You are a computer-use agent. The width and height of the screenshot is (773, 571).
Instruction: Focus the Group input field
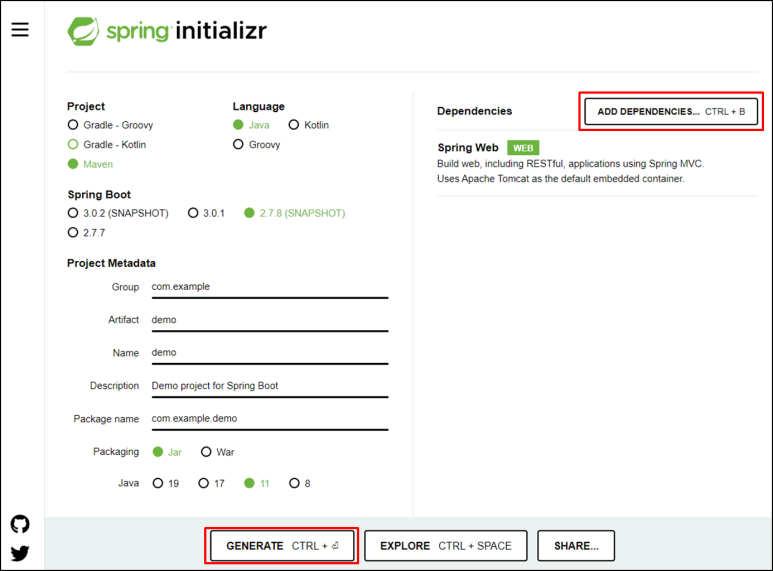click(x=270, y=287)
